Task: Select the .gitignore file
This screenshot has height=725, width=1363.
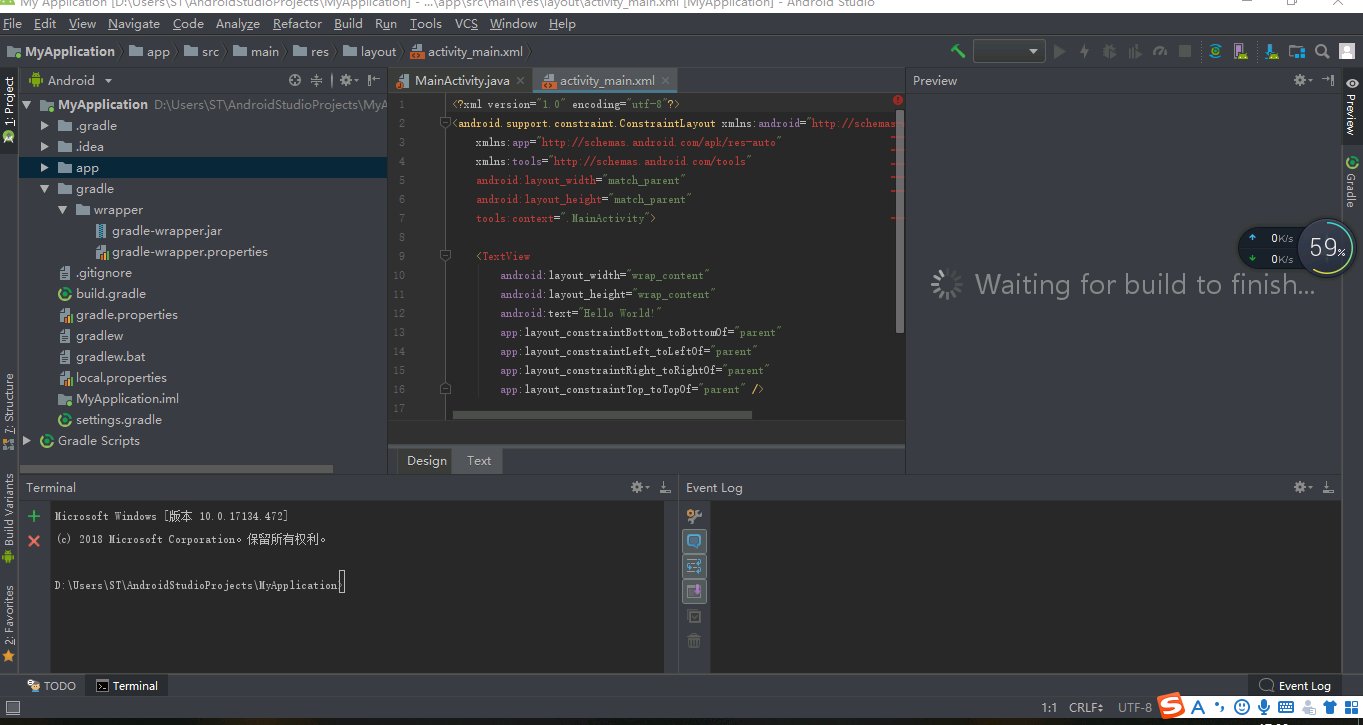Action: tap(95, 272)
